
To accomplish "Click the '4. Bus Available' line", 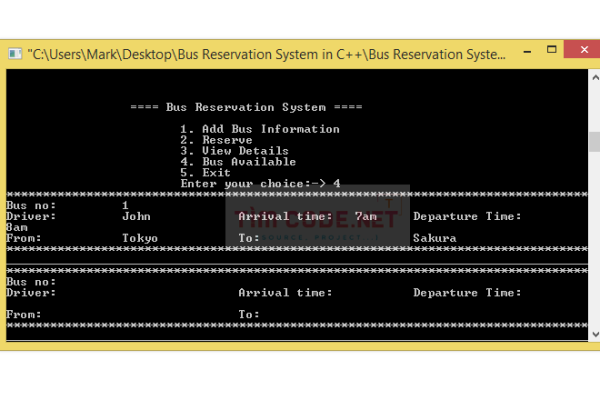I will pos(238,162).
